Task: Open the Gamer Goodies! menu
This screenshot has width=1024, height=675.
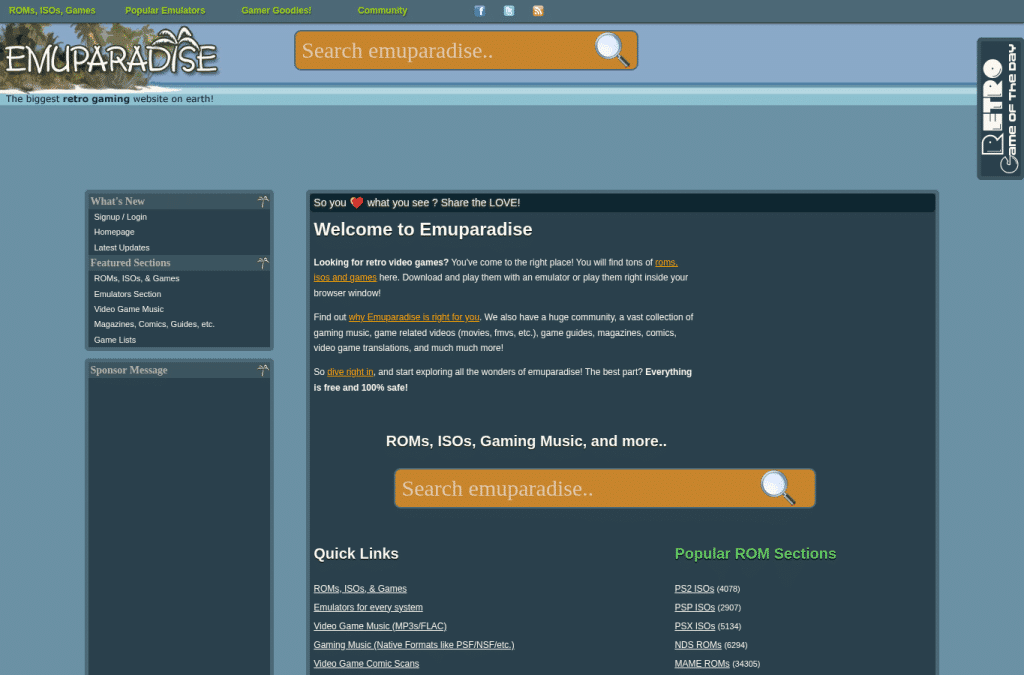Action: [x=276, y=10]
